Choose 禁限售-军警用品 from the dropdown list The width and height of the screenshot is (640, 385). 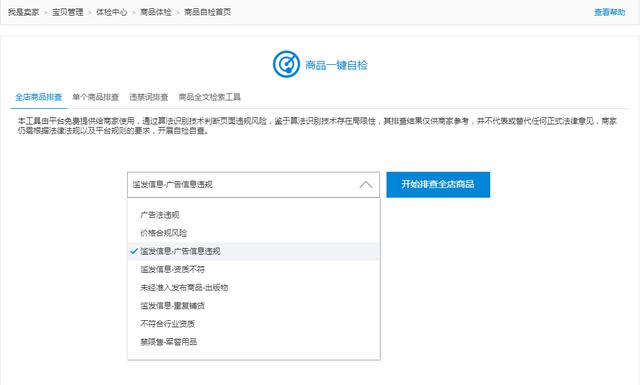(169, 342)
